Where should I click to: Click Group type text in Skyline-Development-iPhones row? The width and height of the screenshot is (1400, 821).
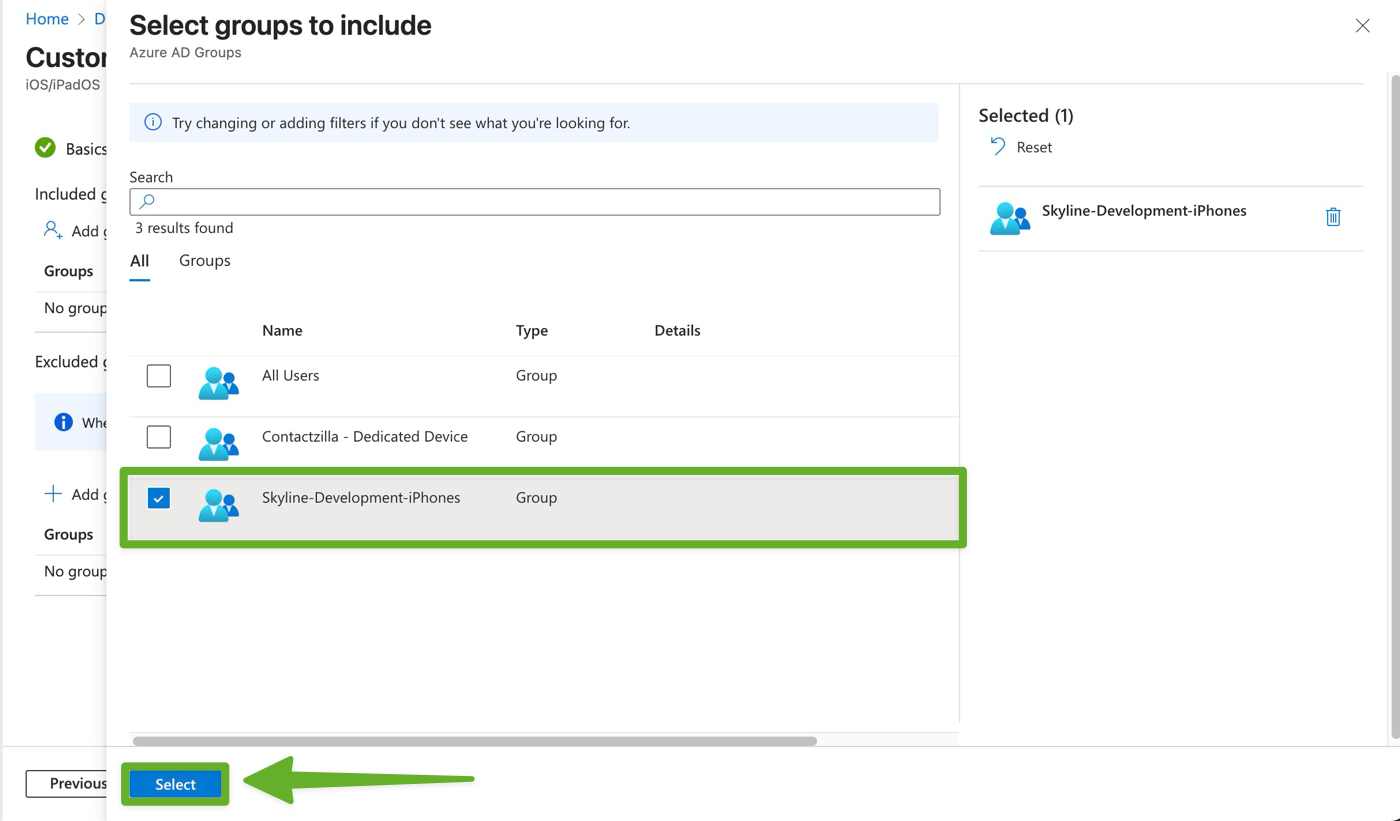tap(536, 497)
